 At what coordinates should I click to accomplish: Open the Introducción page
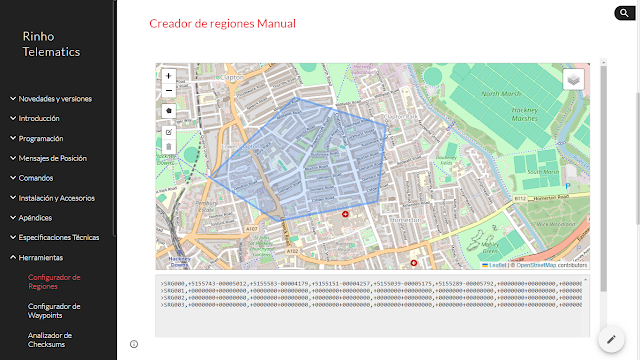coord(39,118)
